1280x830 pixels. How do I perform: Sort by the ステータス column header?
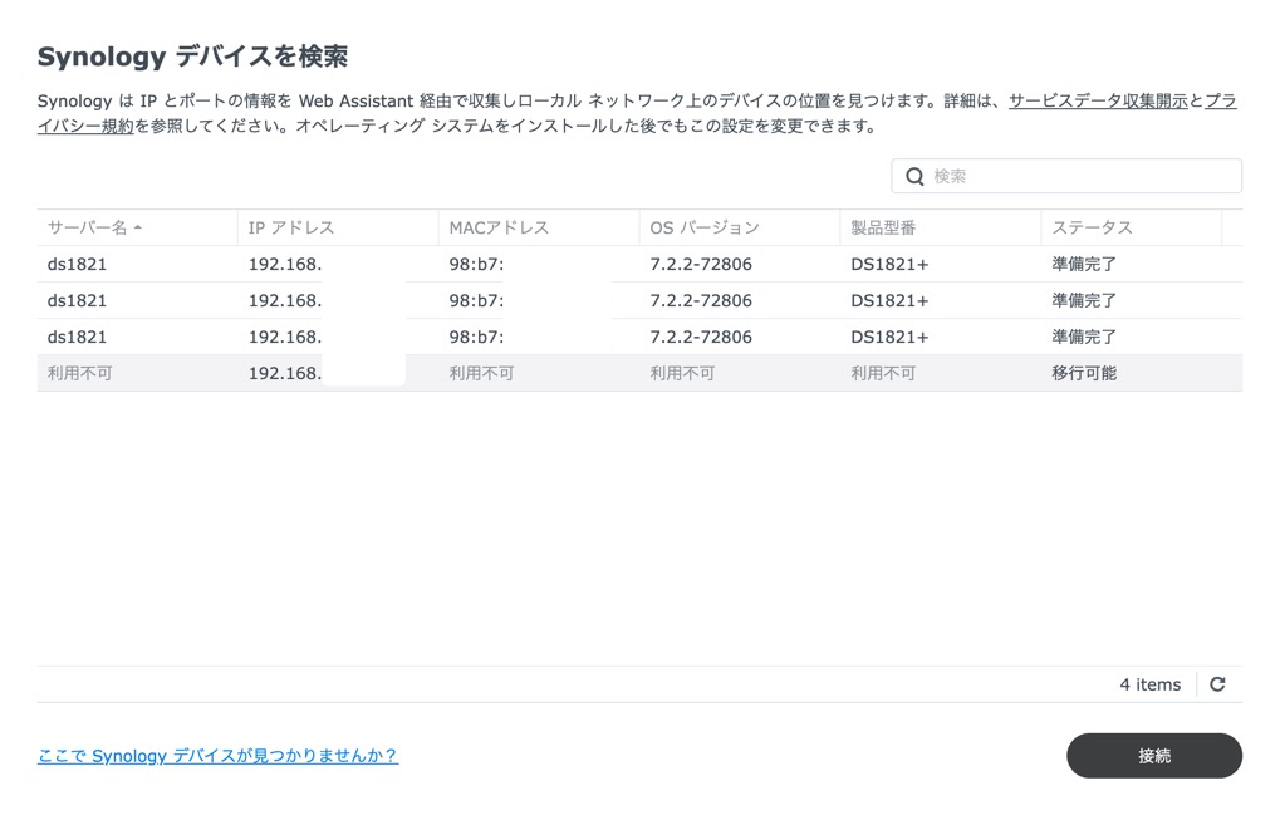pos(1132,228)
